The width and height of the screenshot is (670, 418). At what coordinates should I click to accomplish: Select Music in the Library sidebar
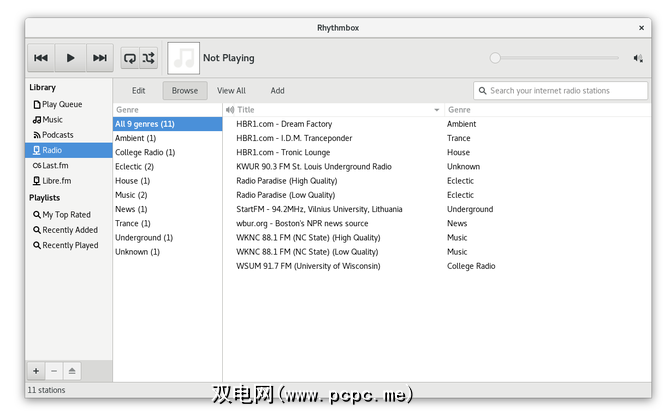click(68, 120)
